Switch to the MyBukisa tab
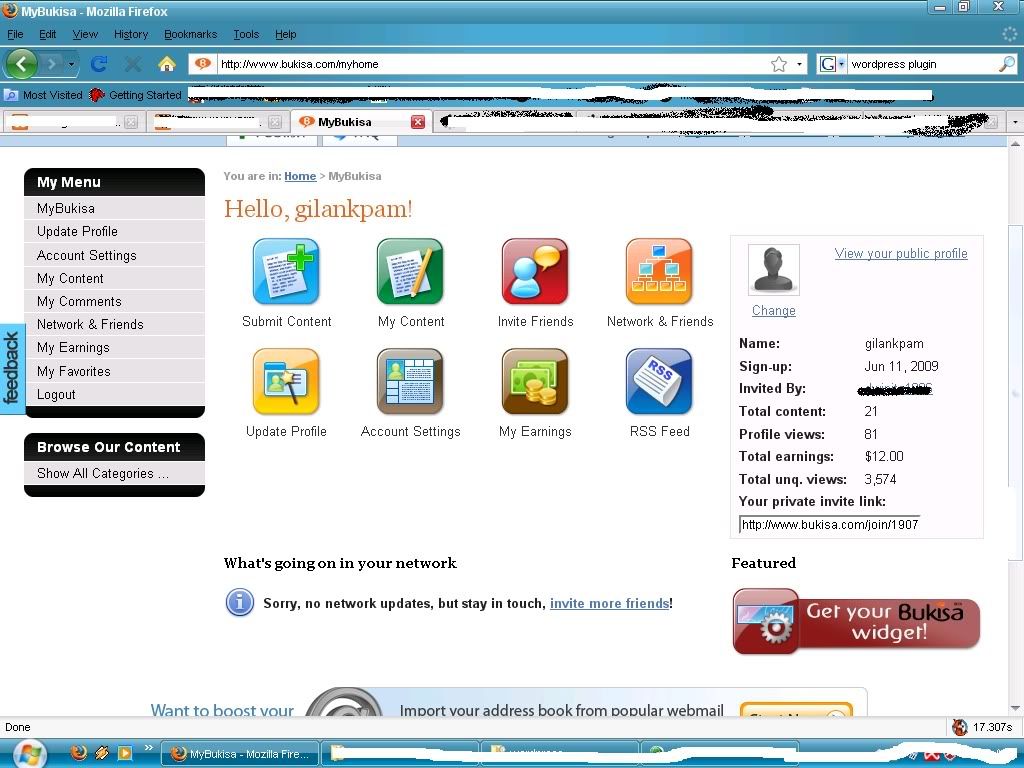Screen dimensions: 1024x768 click(x=360, y=122)
